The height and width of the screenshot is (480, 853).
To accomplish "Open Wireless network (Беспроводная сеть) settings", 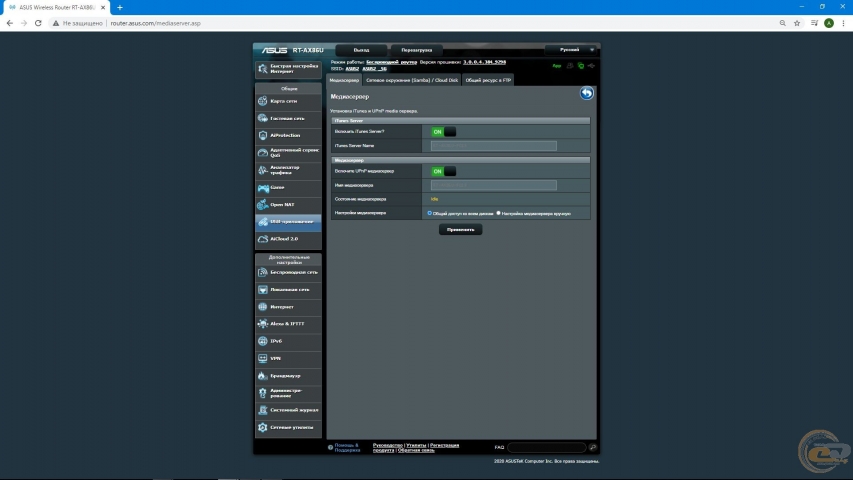I will [288, 272].
